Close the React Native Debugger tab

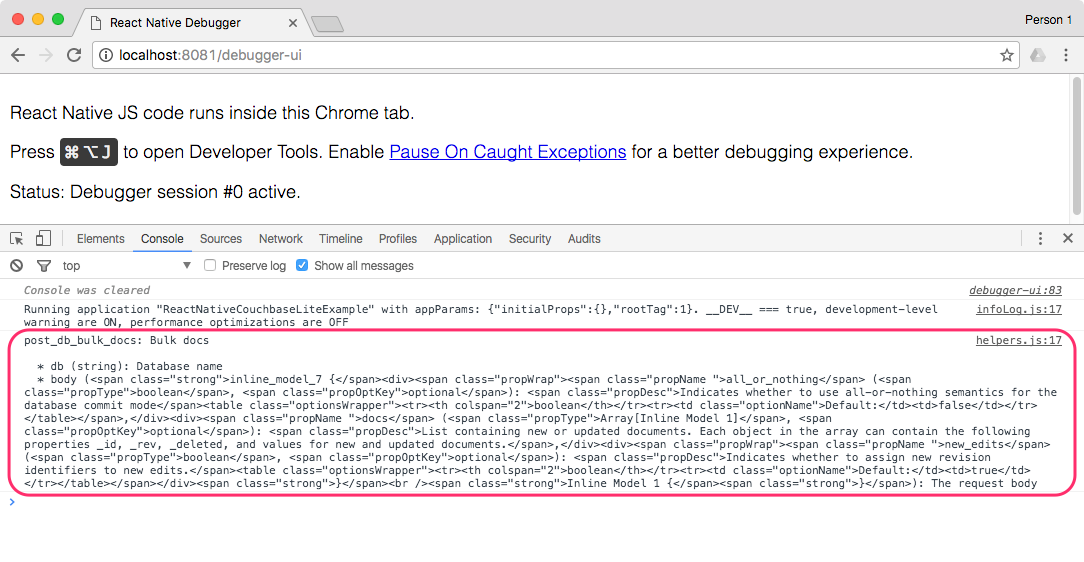[x=292, y=23]
